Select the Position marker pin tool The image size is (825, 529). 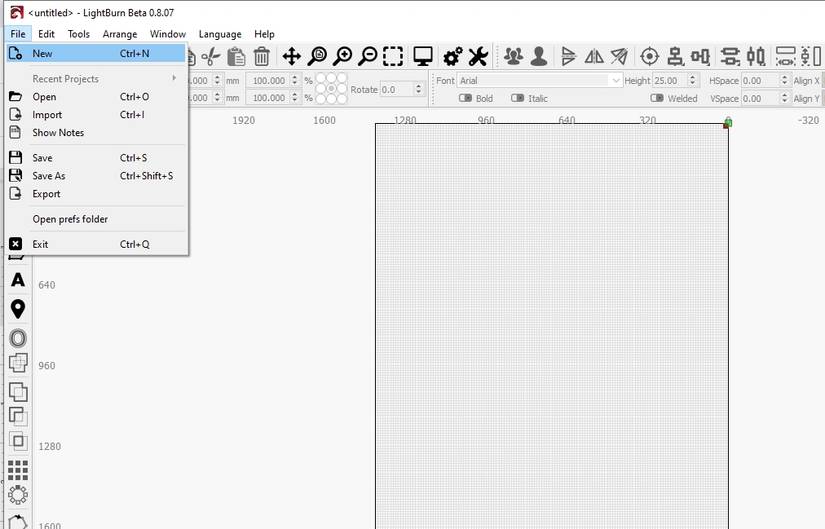18,309
